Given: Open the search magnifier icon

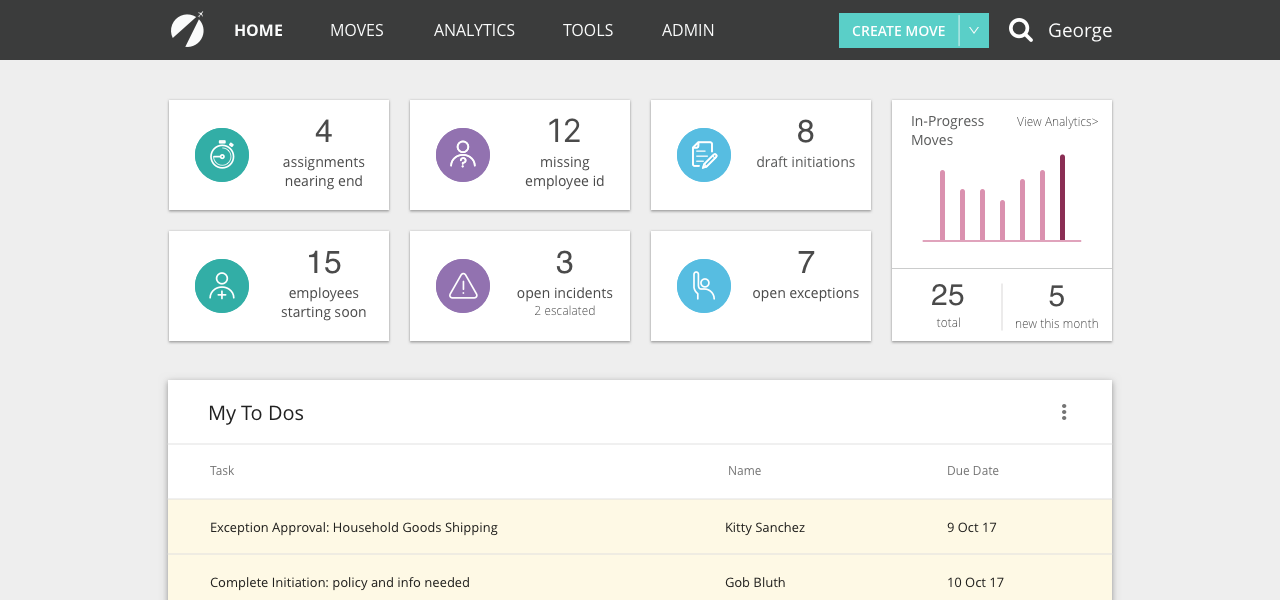Looking at the screenshot, I should [1020, 30].
